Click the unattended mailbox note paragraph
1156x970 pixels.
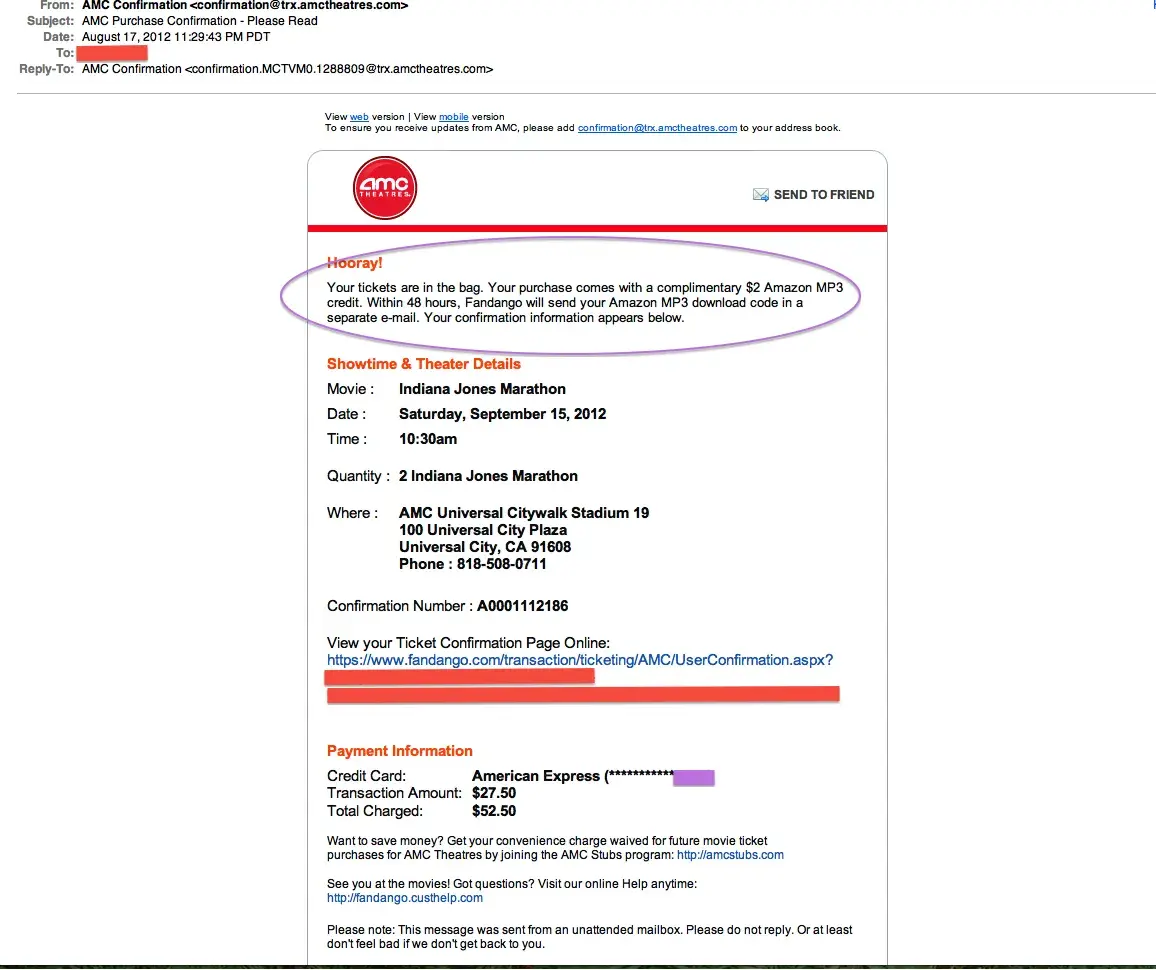pyautogui.click(x=589, y=936)
